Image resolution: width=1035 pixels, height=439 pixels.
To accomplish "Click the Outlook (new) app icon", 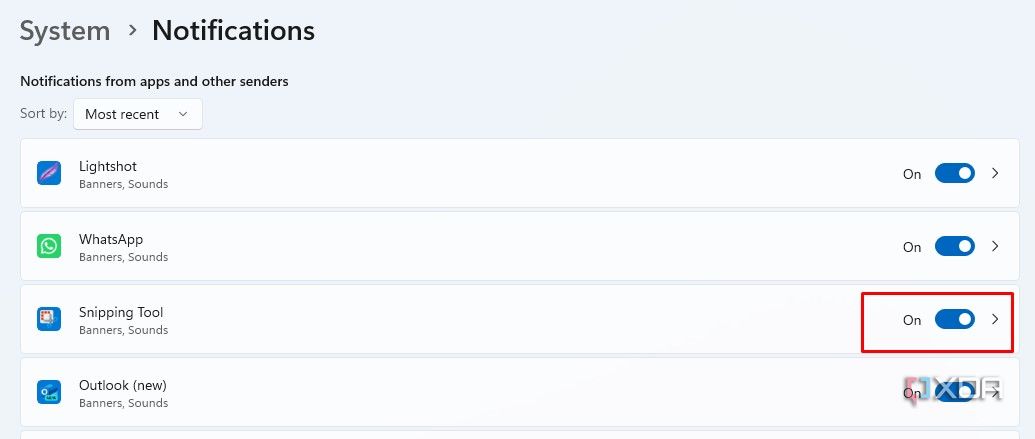I will point(49,392).
